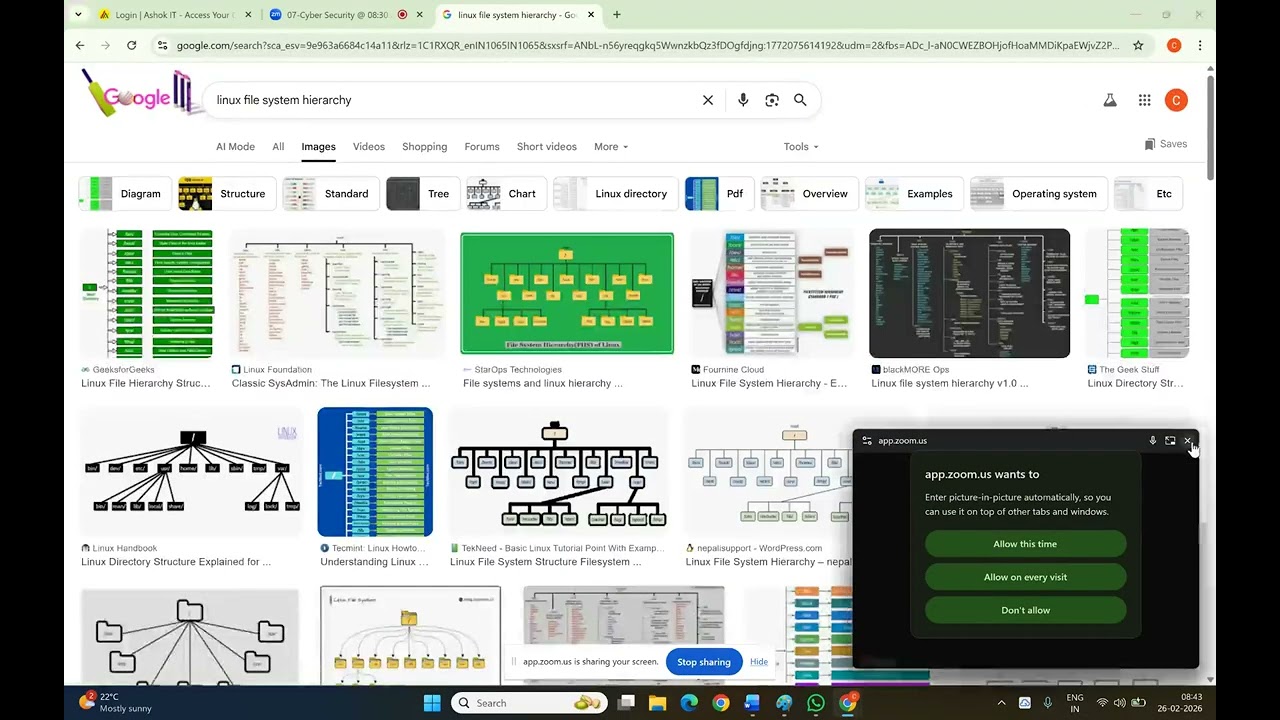
Task: Open Word from the taskbar
Action: pyautogui.click(x=752, y=703)
